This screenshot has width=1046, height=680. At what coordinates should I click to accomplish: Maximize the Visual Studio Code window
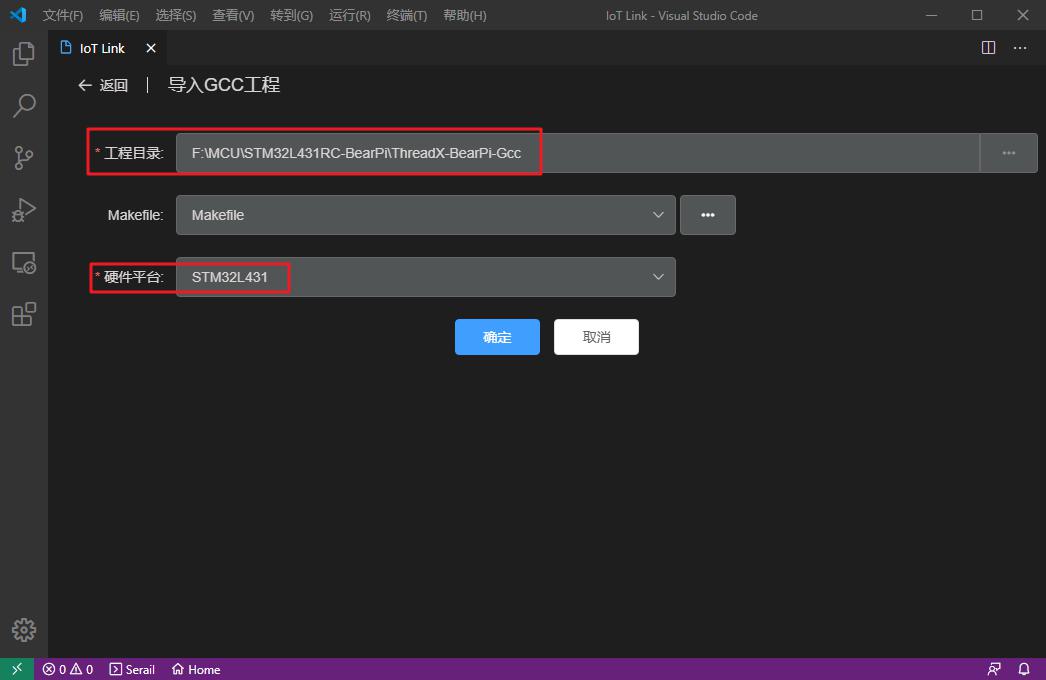977,15
